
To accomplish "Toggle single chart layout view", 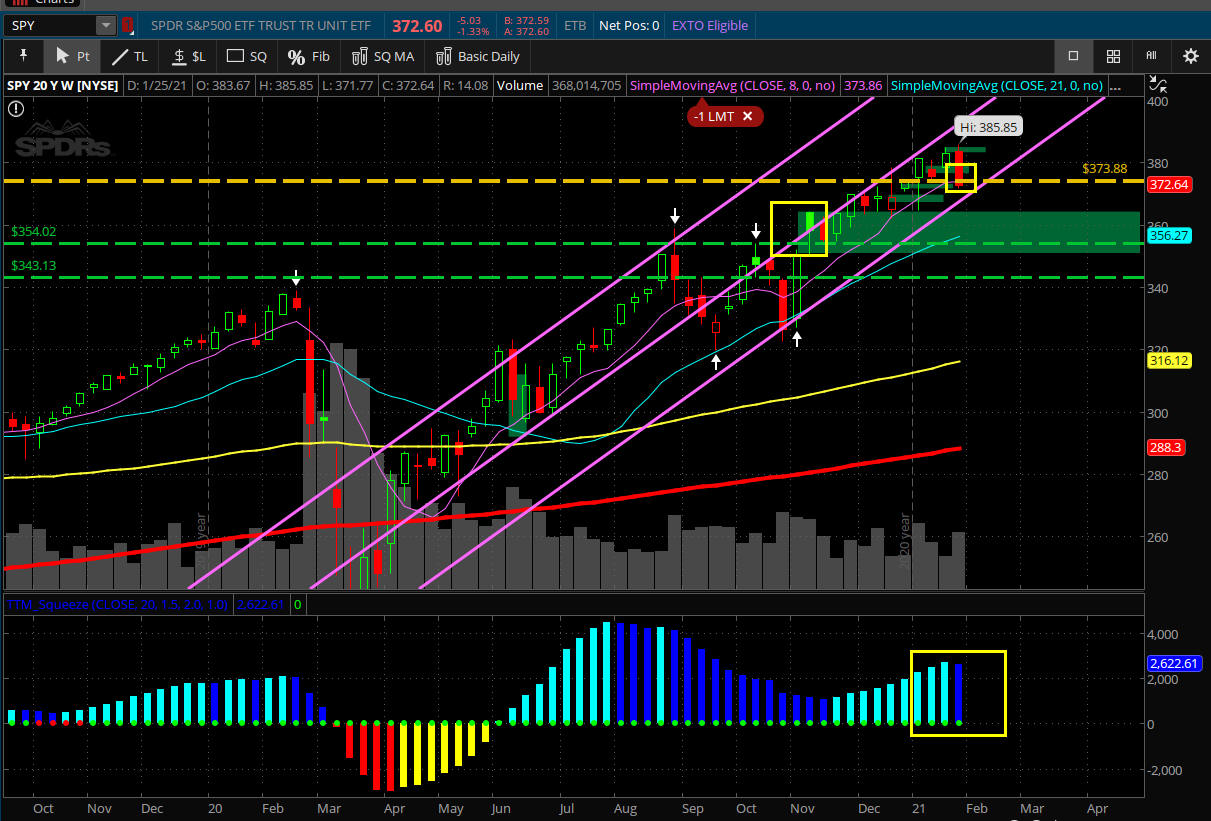I will [x=1073, y=56].
